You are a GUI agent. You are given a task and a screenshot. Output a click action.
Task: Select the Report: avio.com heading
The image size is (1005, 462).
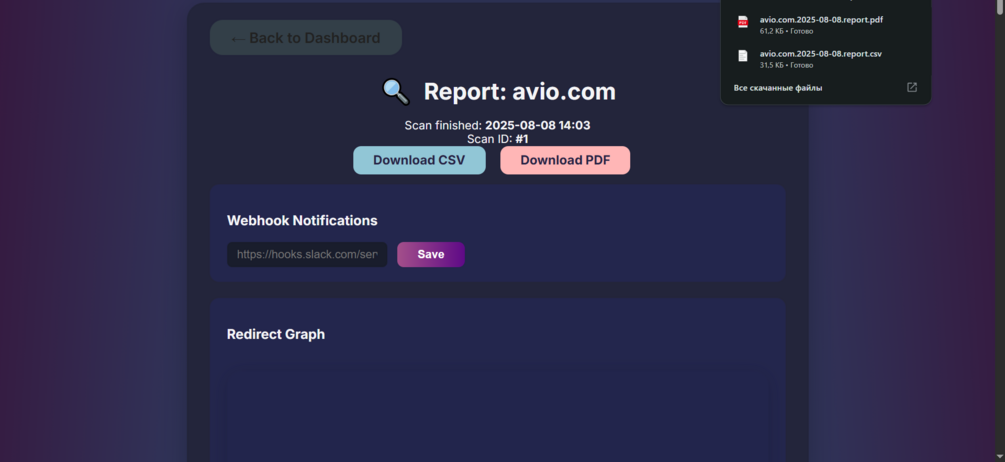[519, 92]
